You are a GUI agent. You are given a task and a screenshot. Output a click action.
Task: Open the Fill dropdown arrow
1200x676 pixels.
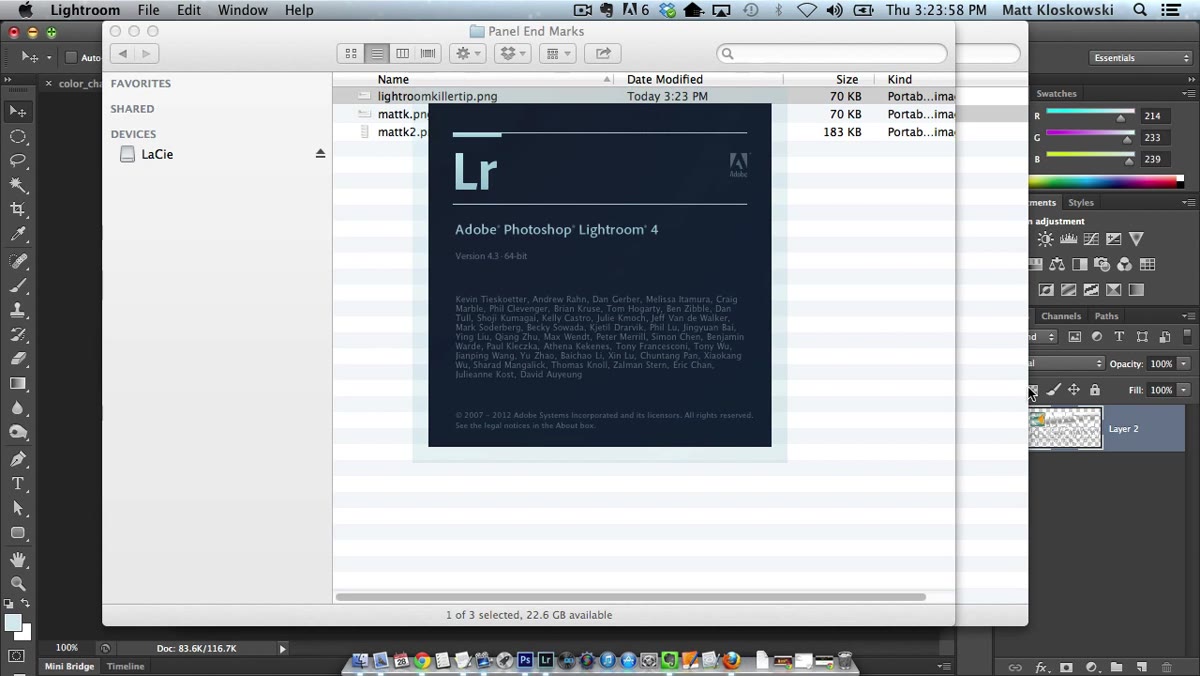click(1184, 390)
